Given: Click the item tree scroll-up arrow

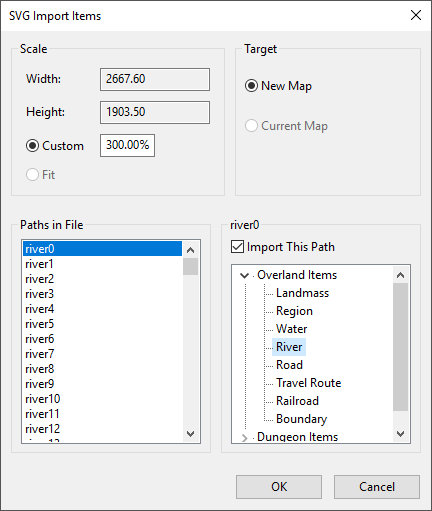Looking at the screenshot, I should click(401, 275).
